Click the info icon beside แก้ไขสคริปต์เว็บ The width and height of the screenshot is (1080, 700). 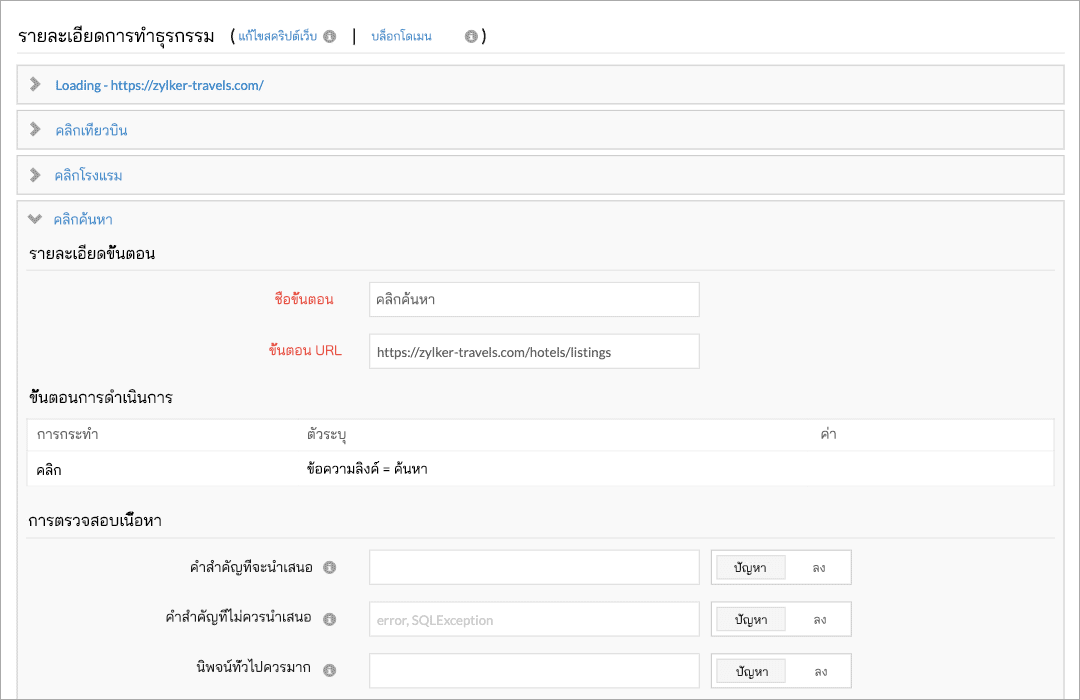click(330, 36)
